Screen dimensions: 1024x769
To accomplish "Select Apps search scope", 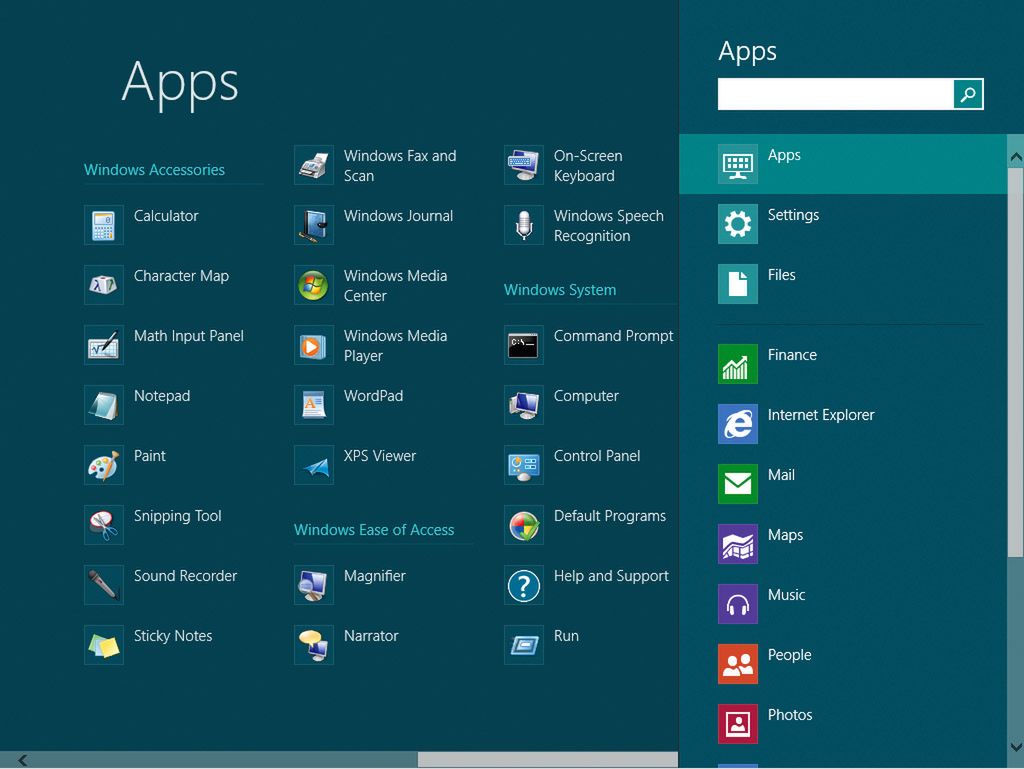I will (x=843, y=164).
